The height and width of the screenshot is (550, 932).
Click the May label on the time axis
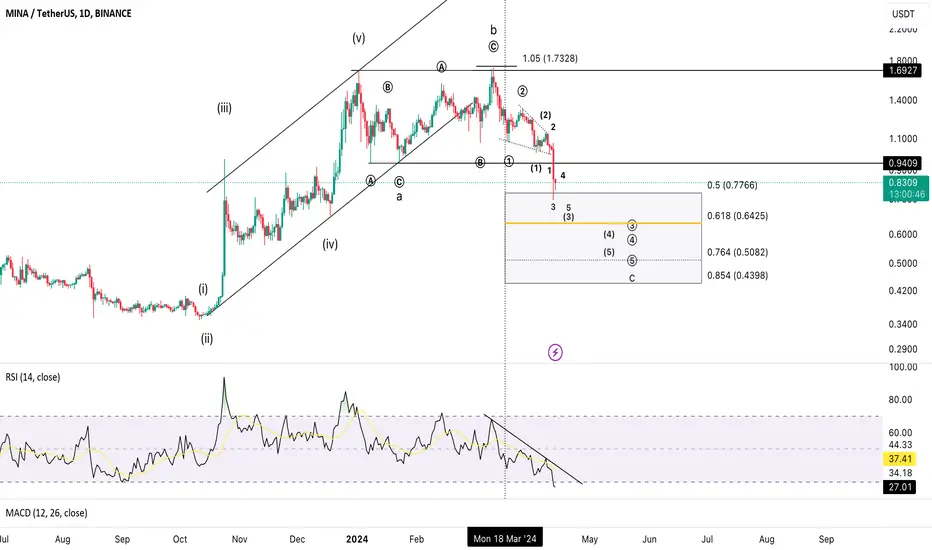pyautogui.click(x=590, y=539)
